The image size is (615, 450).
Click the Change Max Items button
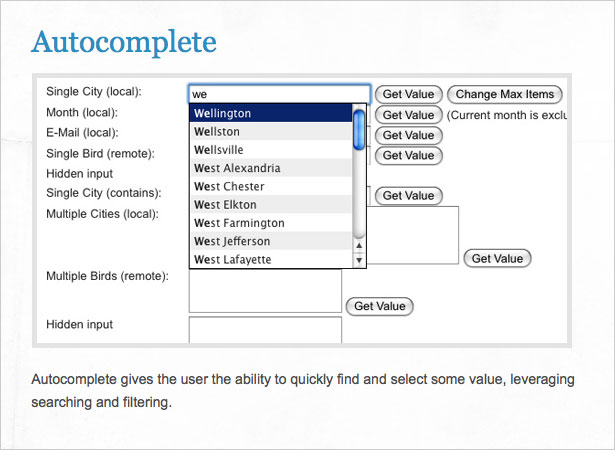tap(505, 94)
